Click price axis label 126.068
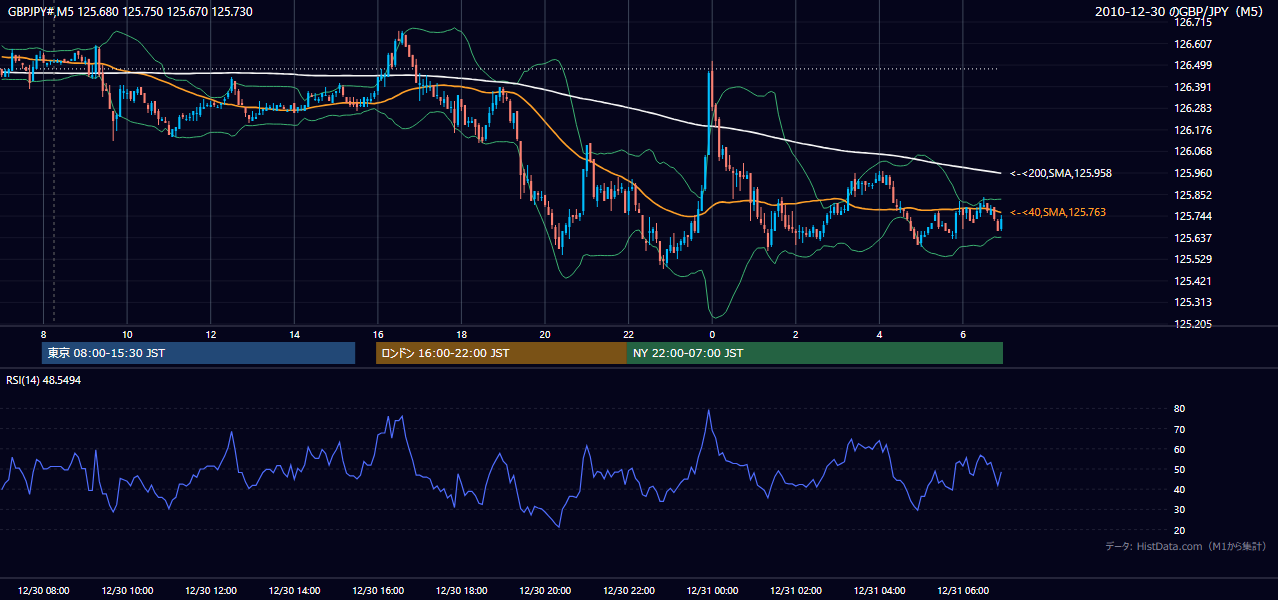The image size is (1278, 600). [1193, 151]
